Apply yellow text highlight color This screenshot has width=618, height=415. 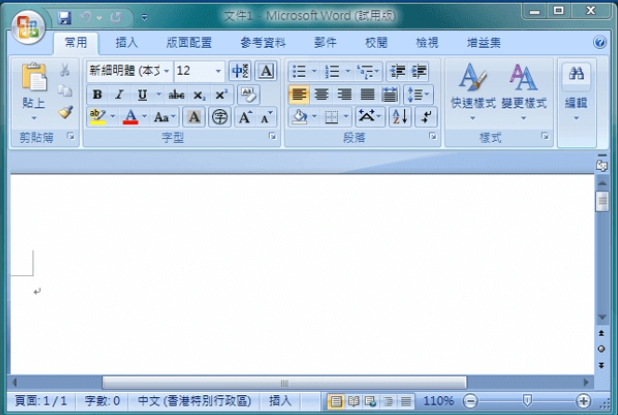97,117
